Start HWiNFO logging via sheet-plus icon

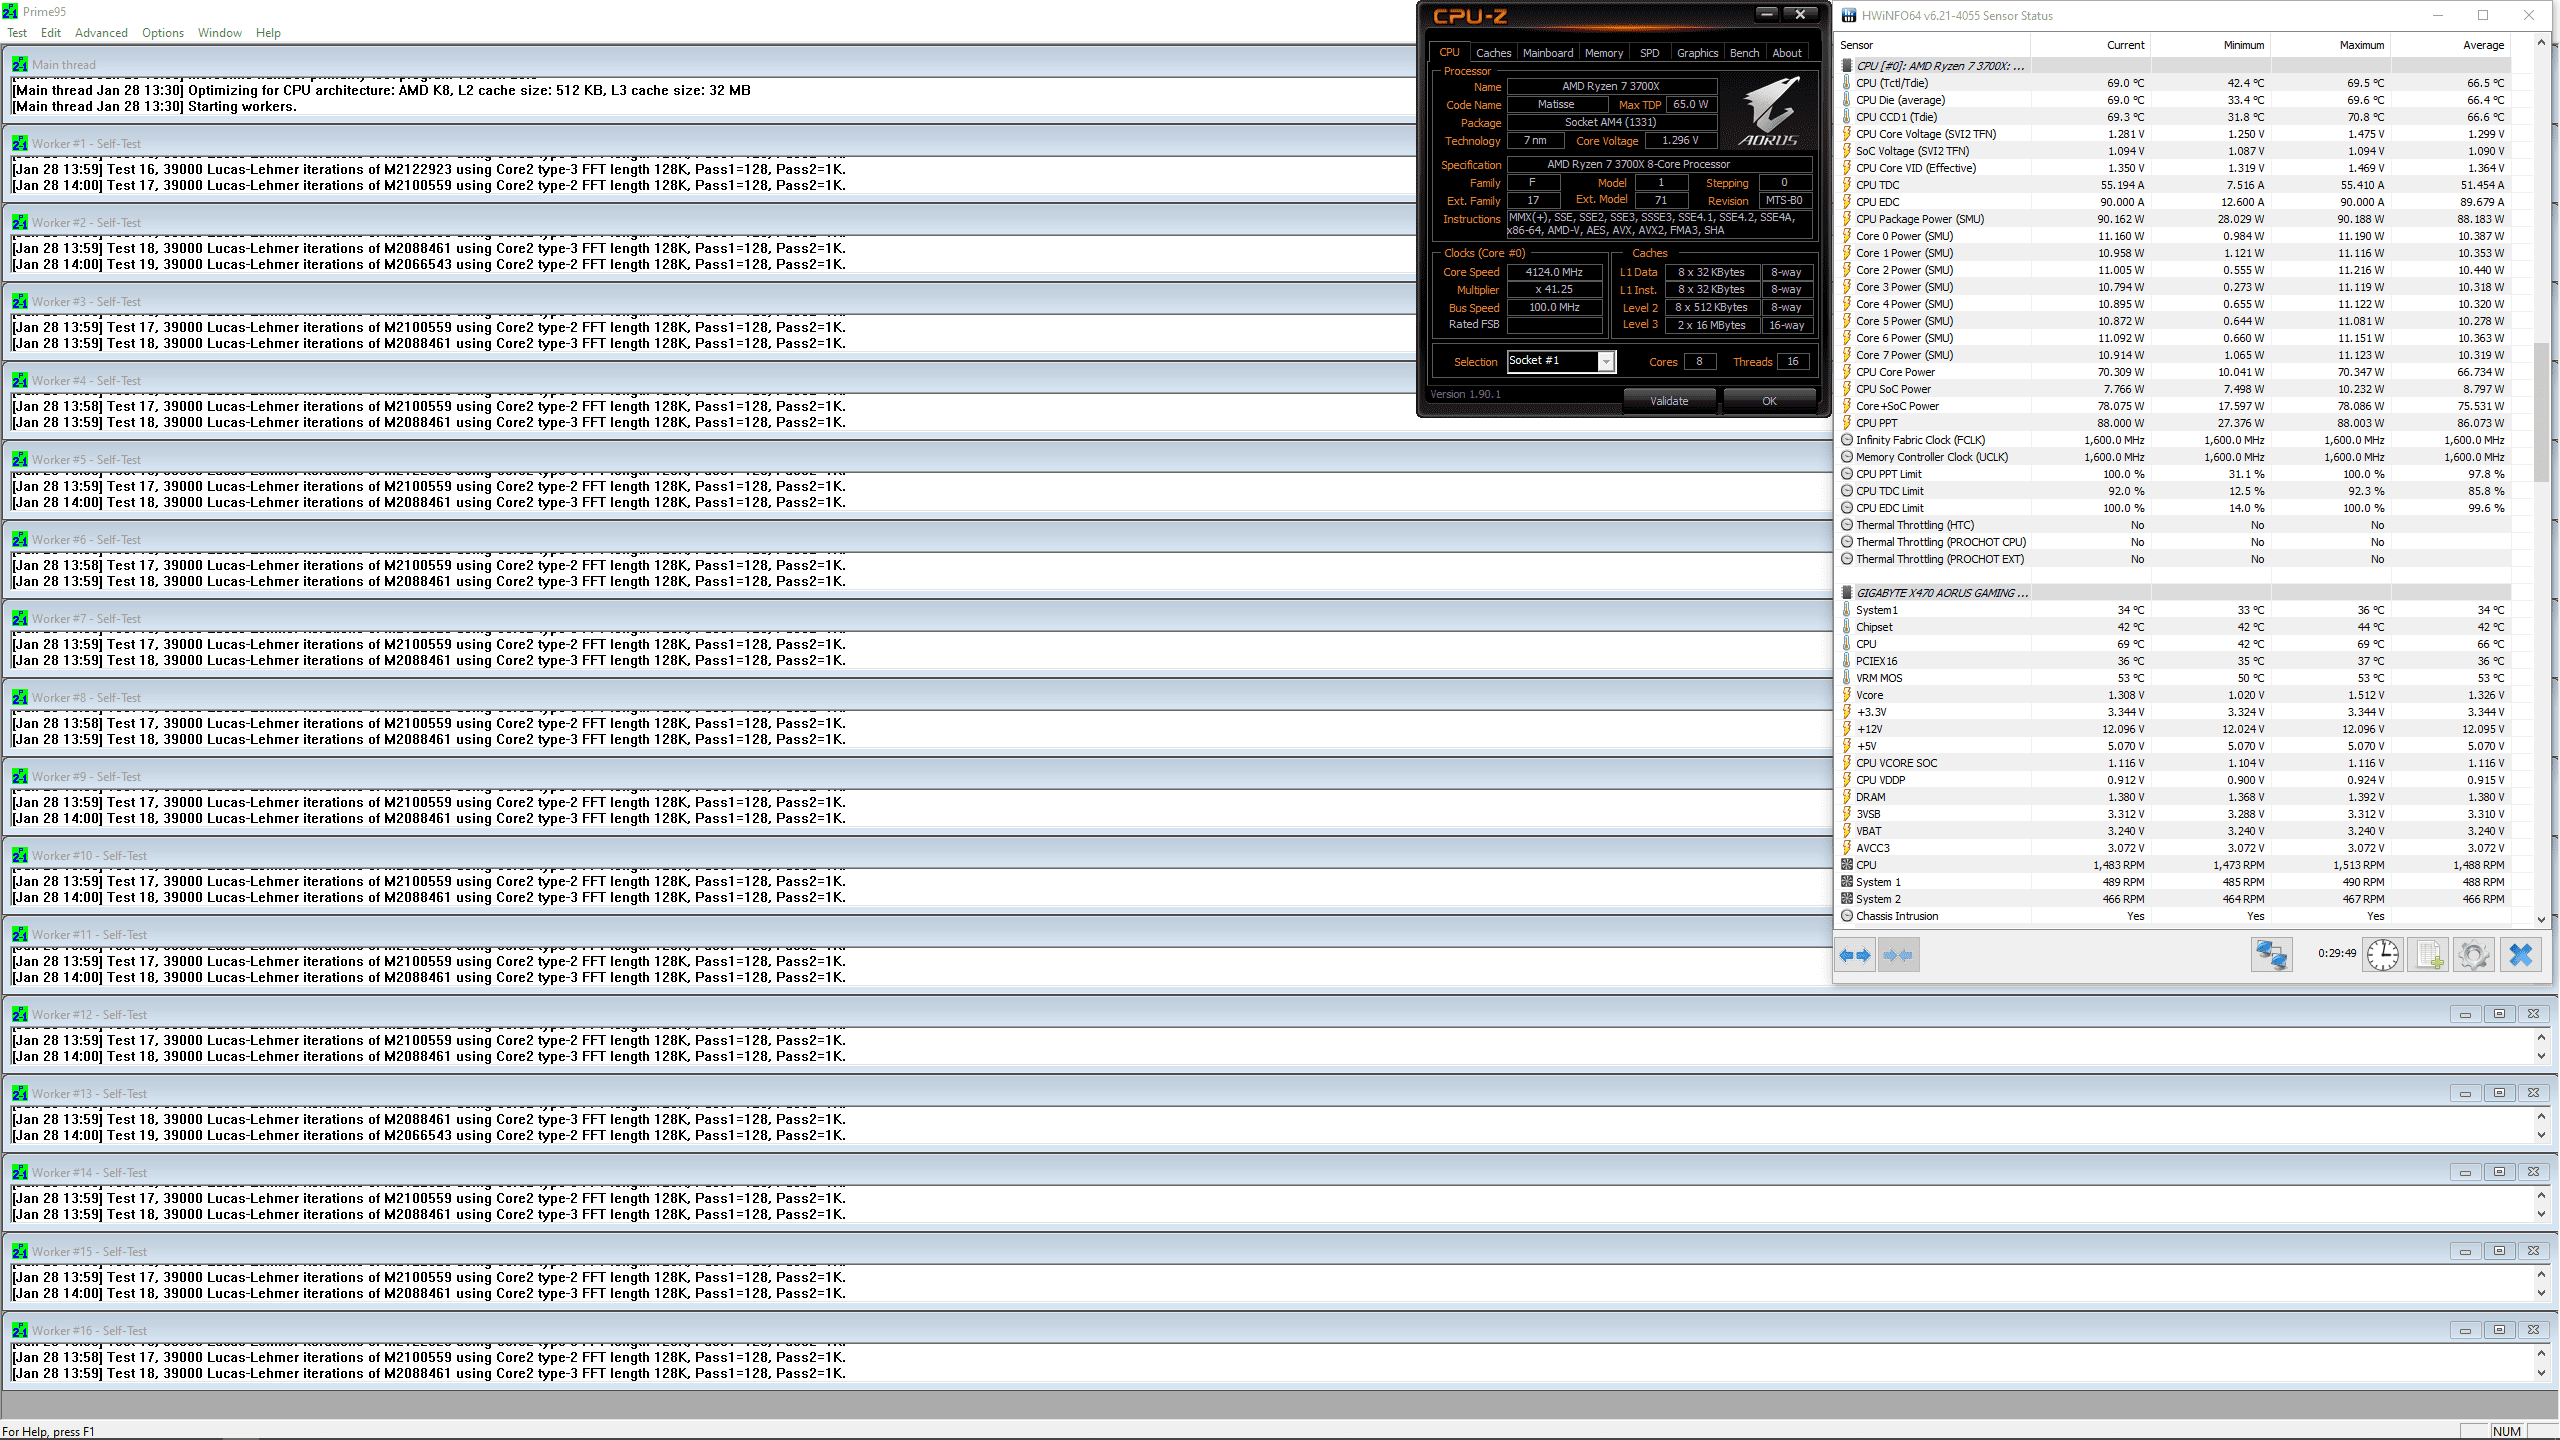pyautogui.click(x=2428, y=955)
